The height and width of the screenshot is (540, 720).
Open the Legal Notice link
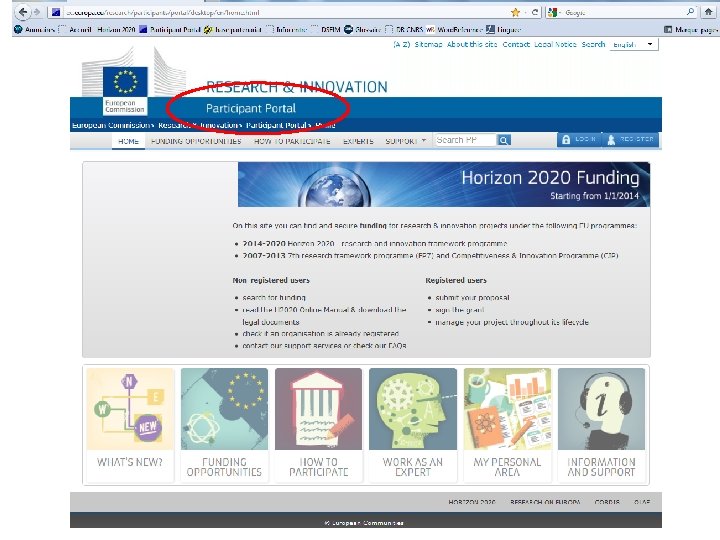555,45
